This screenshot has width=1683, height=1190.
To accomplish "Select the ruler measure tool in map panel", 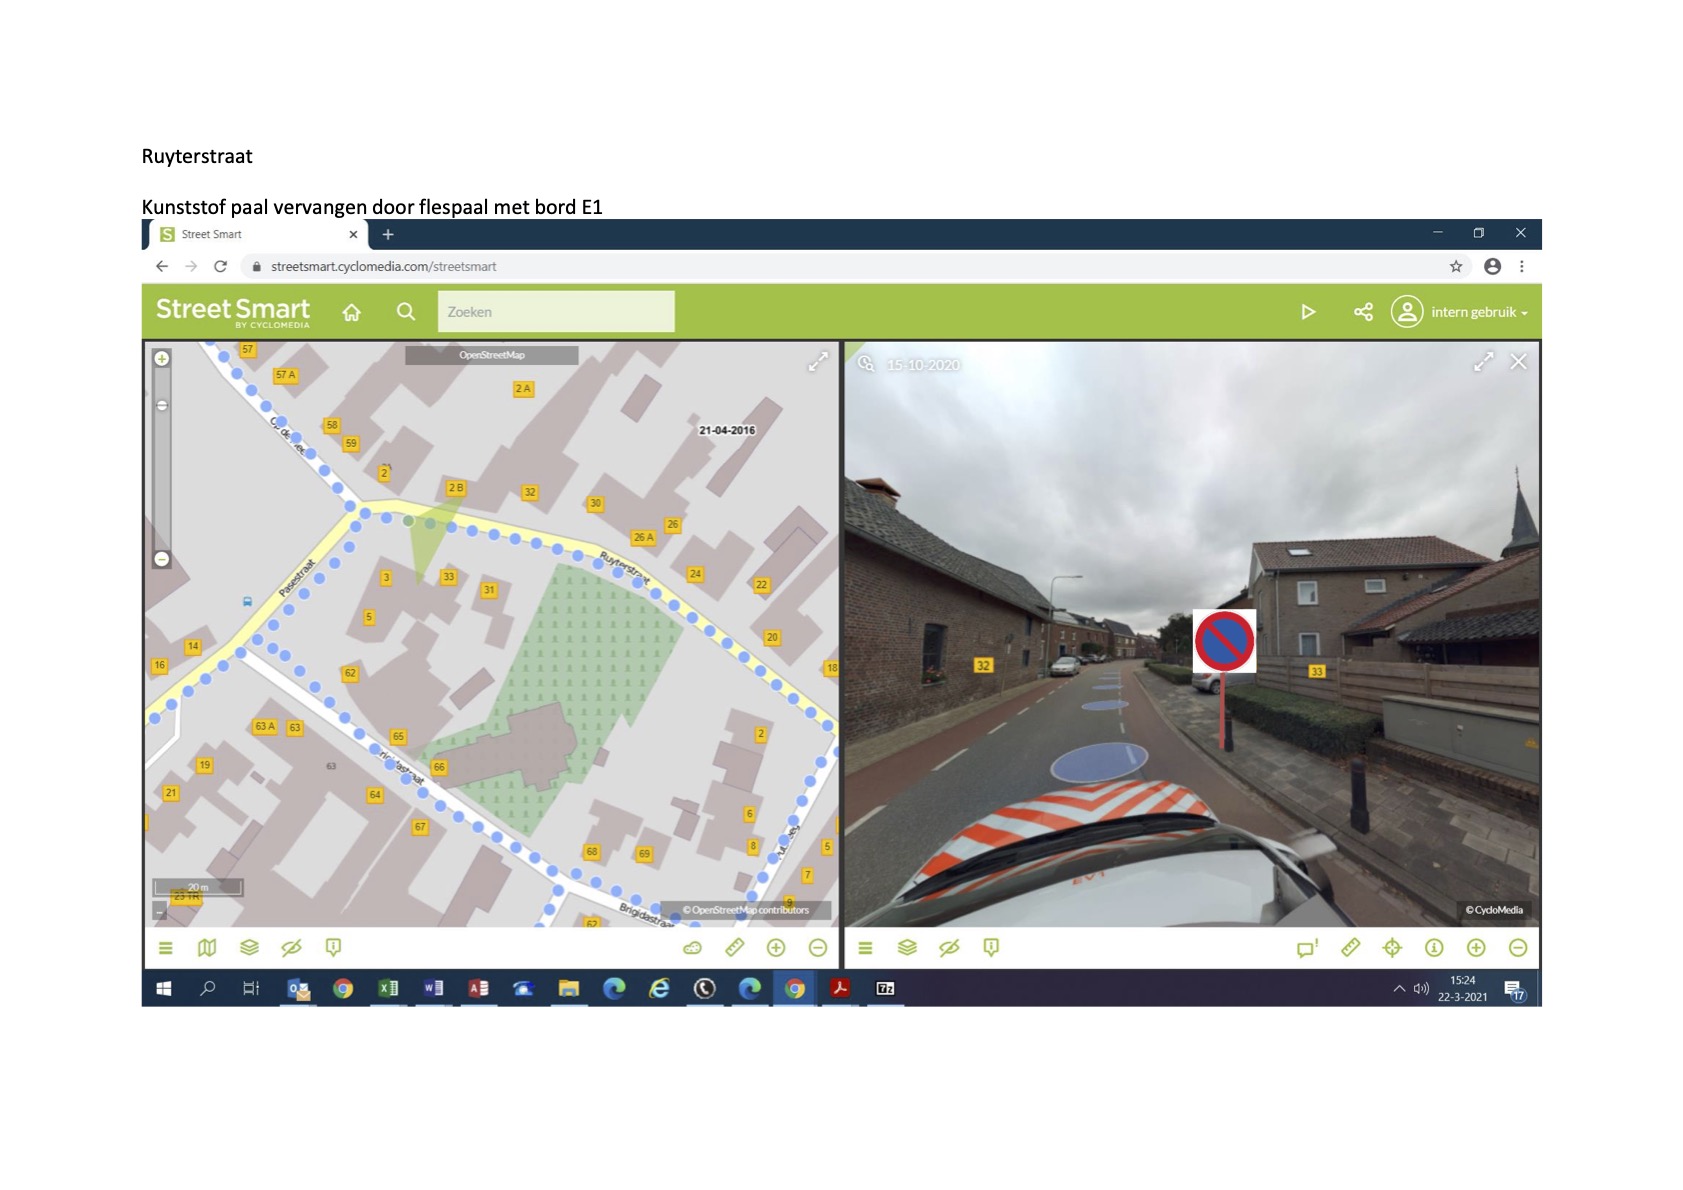I will pyautogui.click(x=734, y=947).
